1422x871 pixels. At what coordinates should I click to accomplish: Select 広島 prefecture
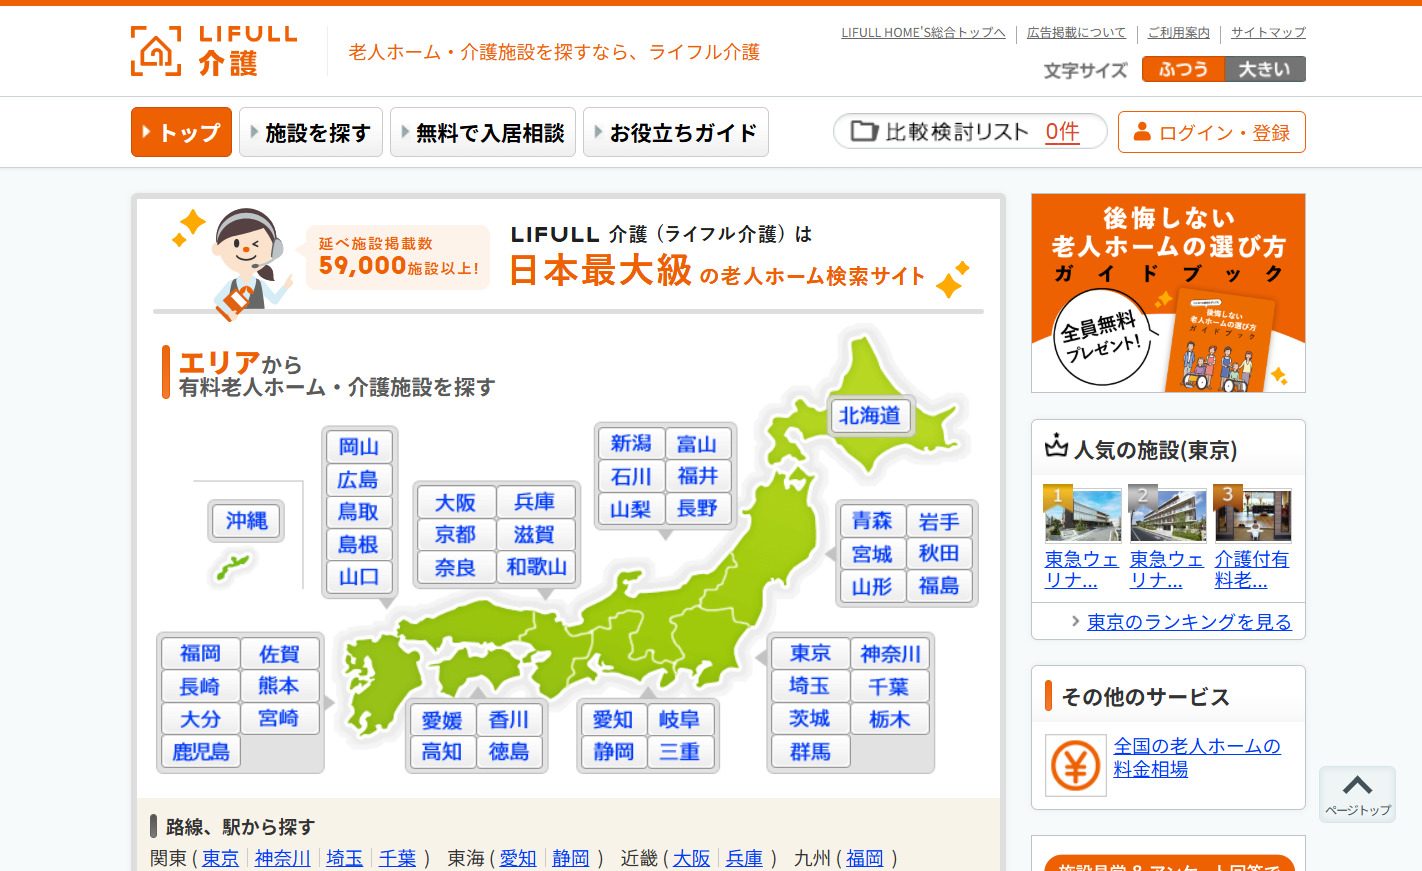pyautogui.click(x=359, y=480)
